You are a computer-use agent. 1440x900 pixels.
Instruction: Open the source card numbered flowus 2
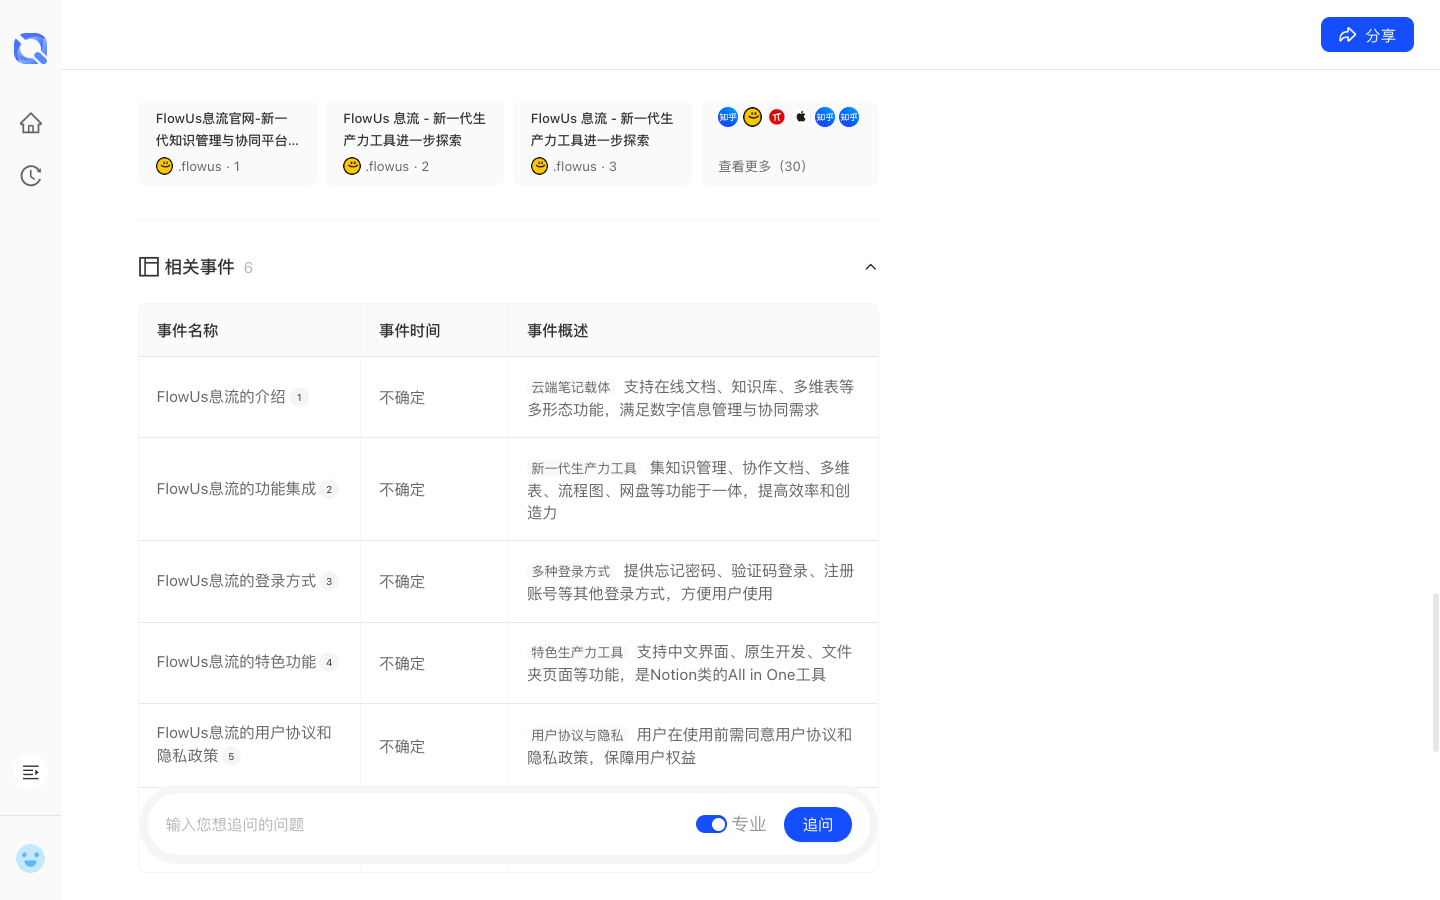click(415, 144)
